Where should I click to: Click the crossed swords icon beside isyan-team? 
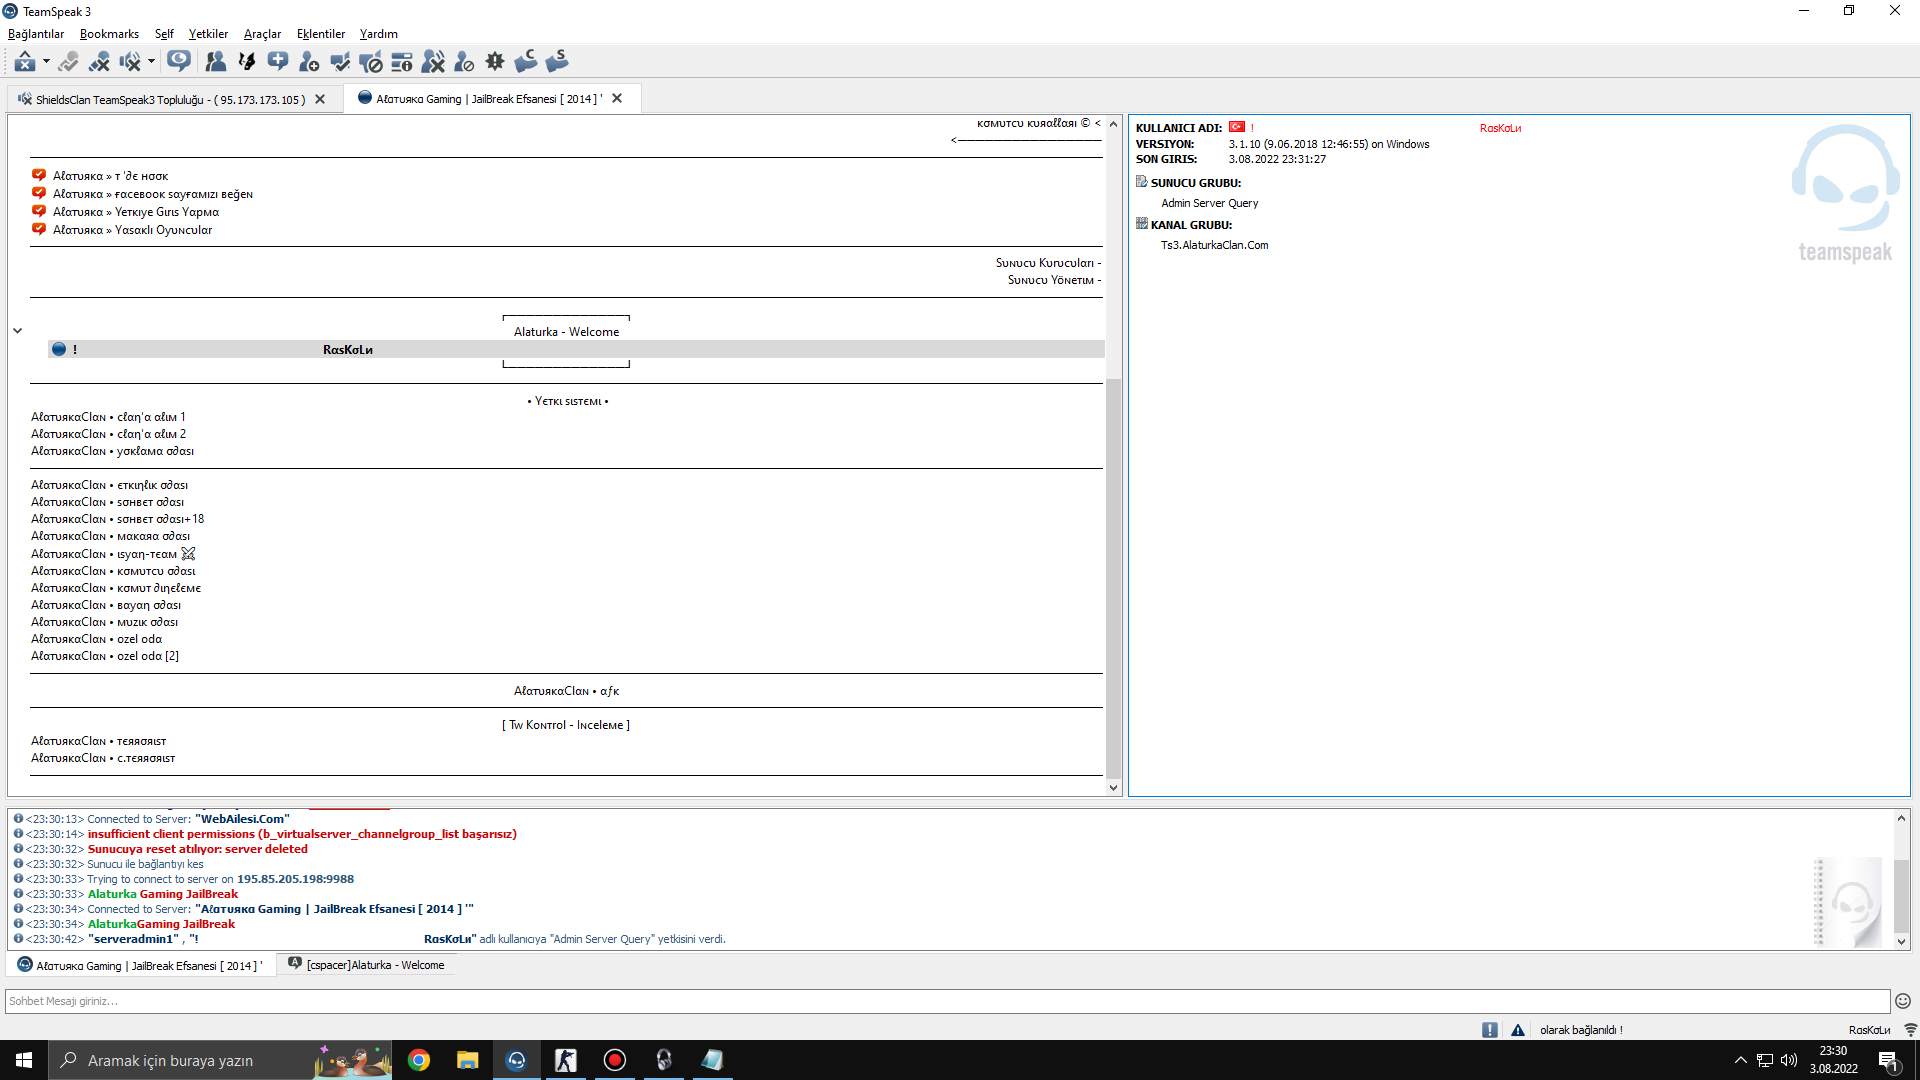coord(188,554)
